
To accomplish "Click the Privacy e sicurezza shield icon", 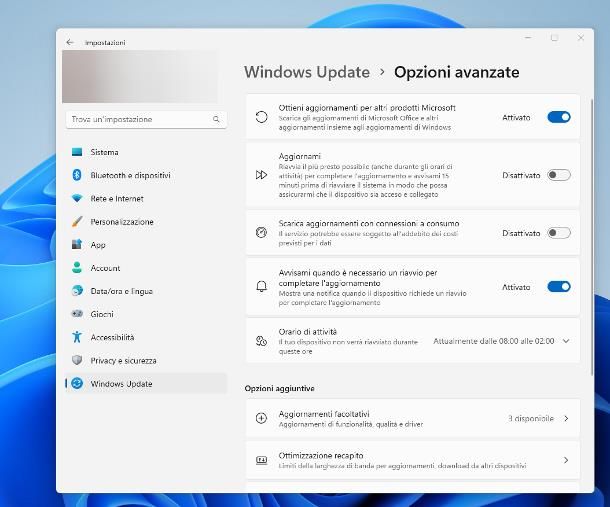I will 77,360.
